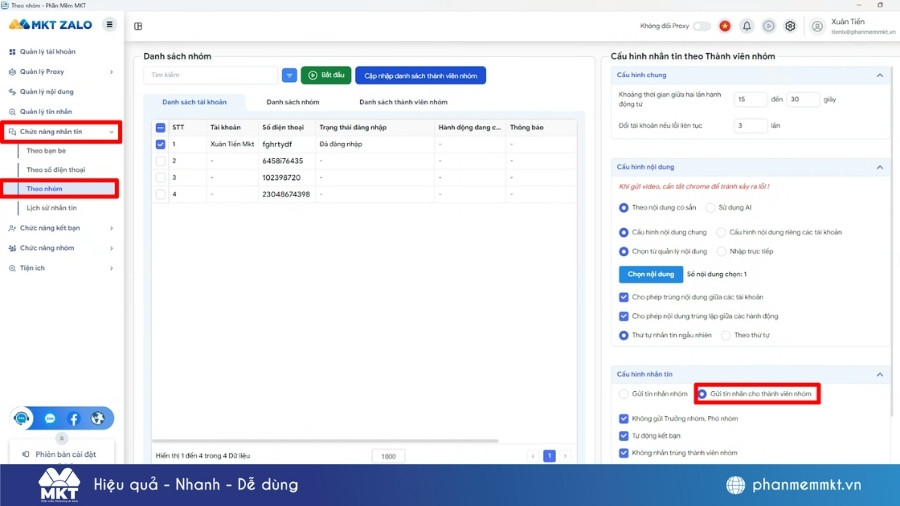Collapse the Cấu hình chung section

click(879, 75)
